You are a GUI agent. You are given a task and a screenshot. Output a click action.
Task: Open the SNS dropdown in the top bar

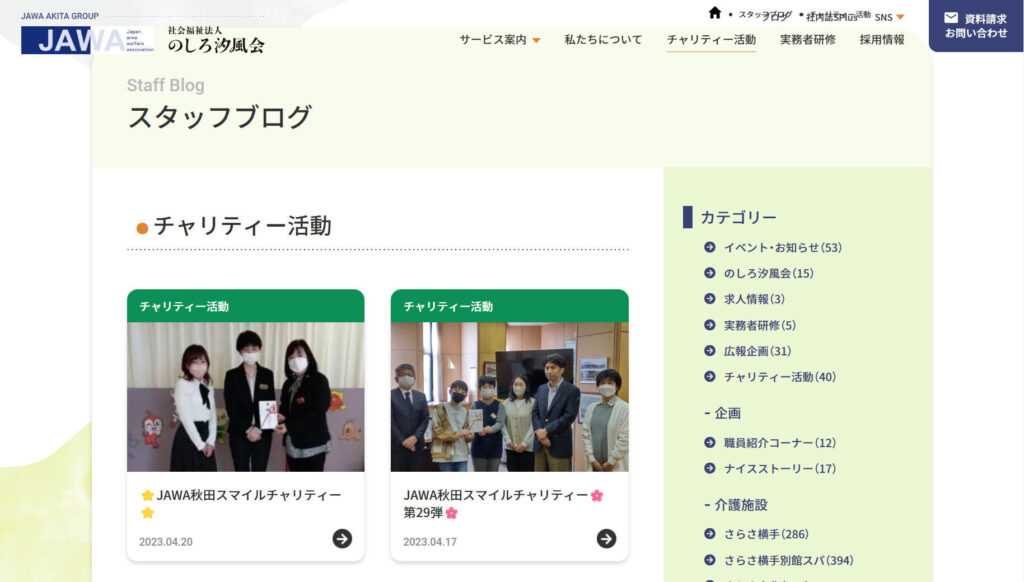click(x=889, y=17)
